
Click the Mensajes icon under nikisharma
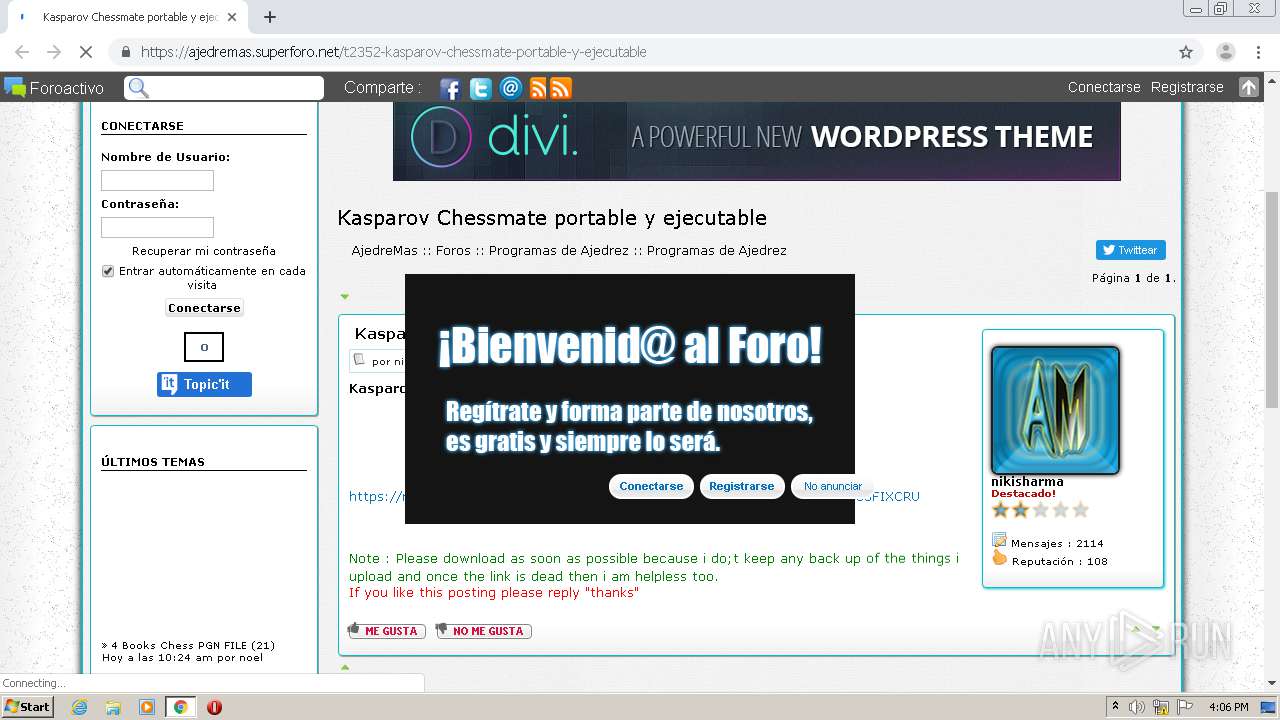(x=999, y=540)
